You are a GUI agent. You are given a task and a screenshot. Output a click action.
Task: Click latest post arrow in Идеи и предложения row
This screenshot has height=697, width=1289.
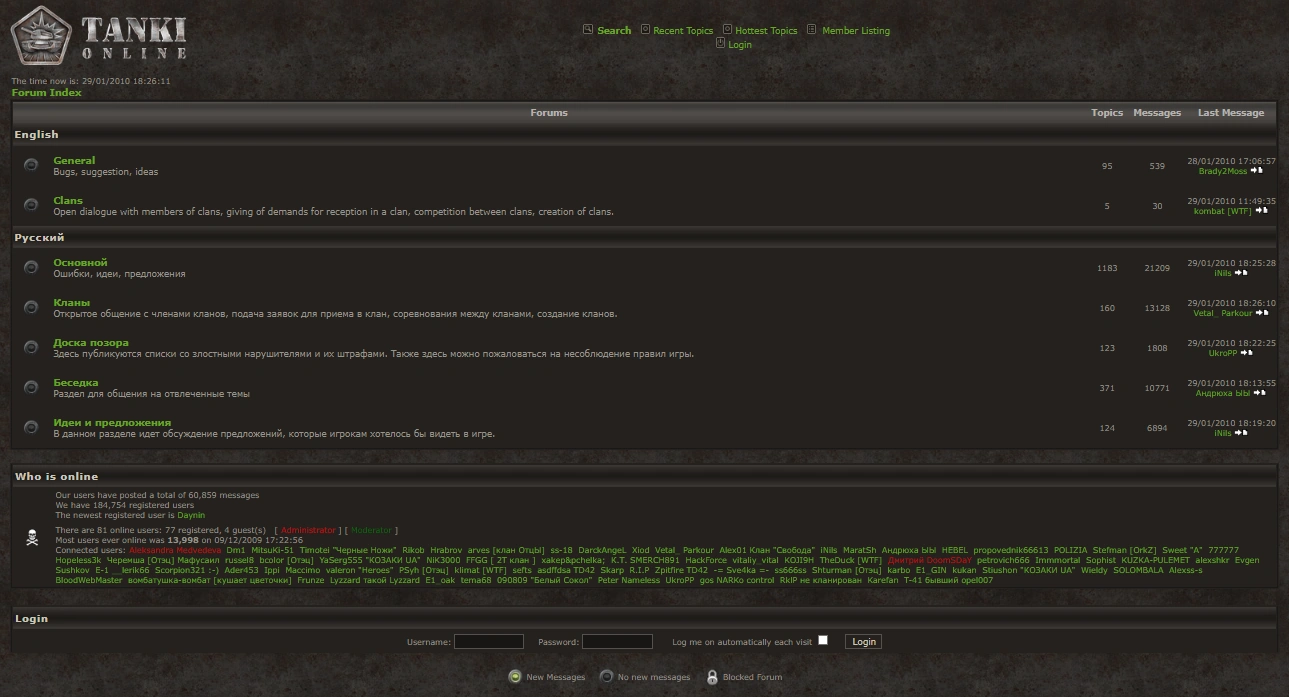pyautogui.click(x=1241, y=433)
